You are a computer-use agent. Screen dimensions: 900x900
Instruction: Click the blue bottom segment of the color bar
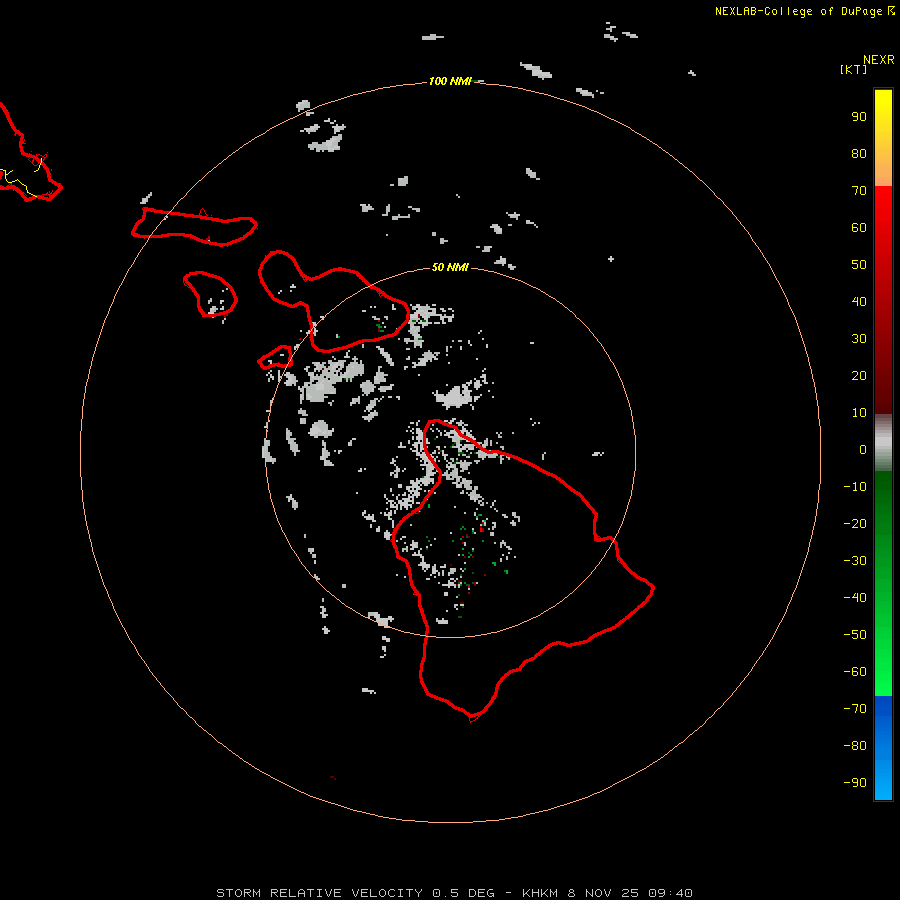pos(883,748)
